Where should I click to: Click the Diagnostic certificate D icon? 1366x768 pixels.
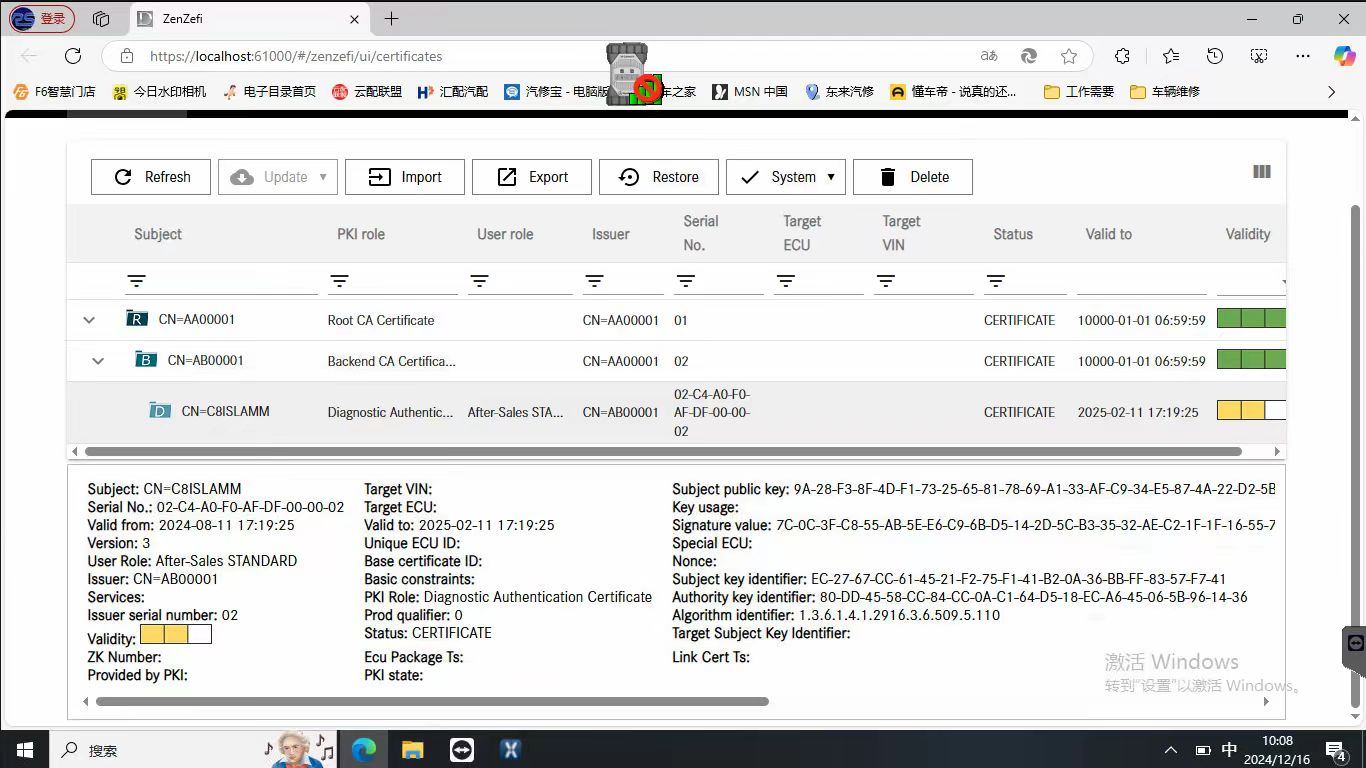[x=160, y=410]
